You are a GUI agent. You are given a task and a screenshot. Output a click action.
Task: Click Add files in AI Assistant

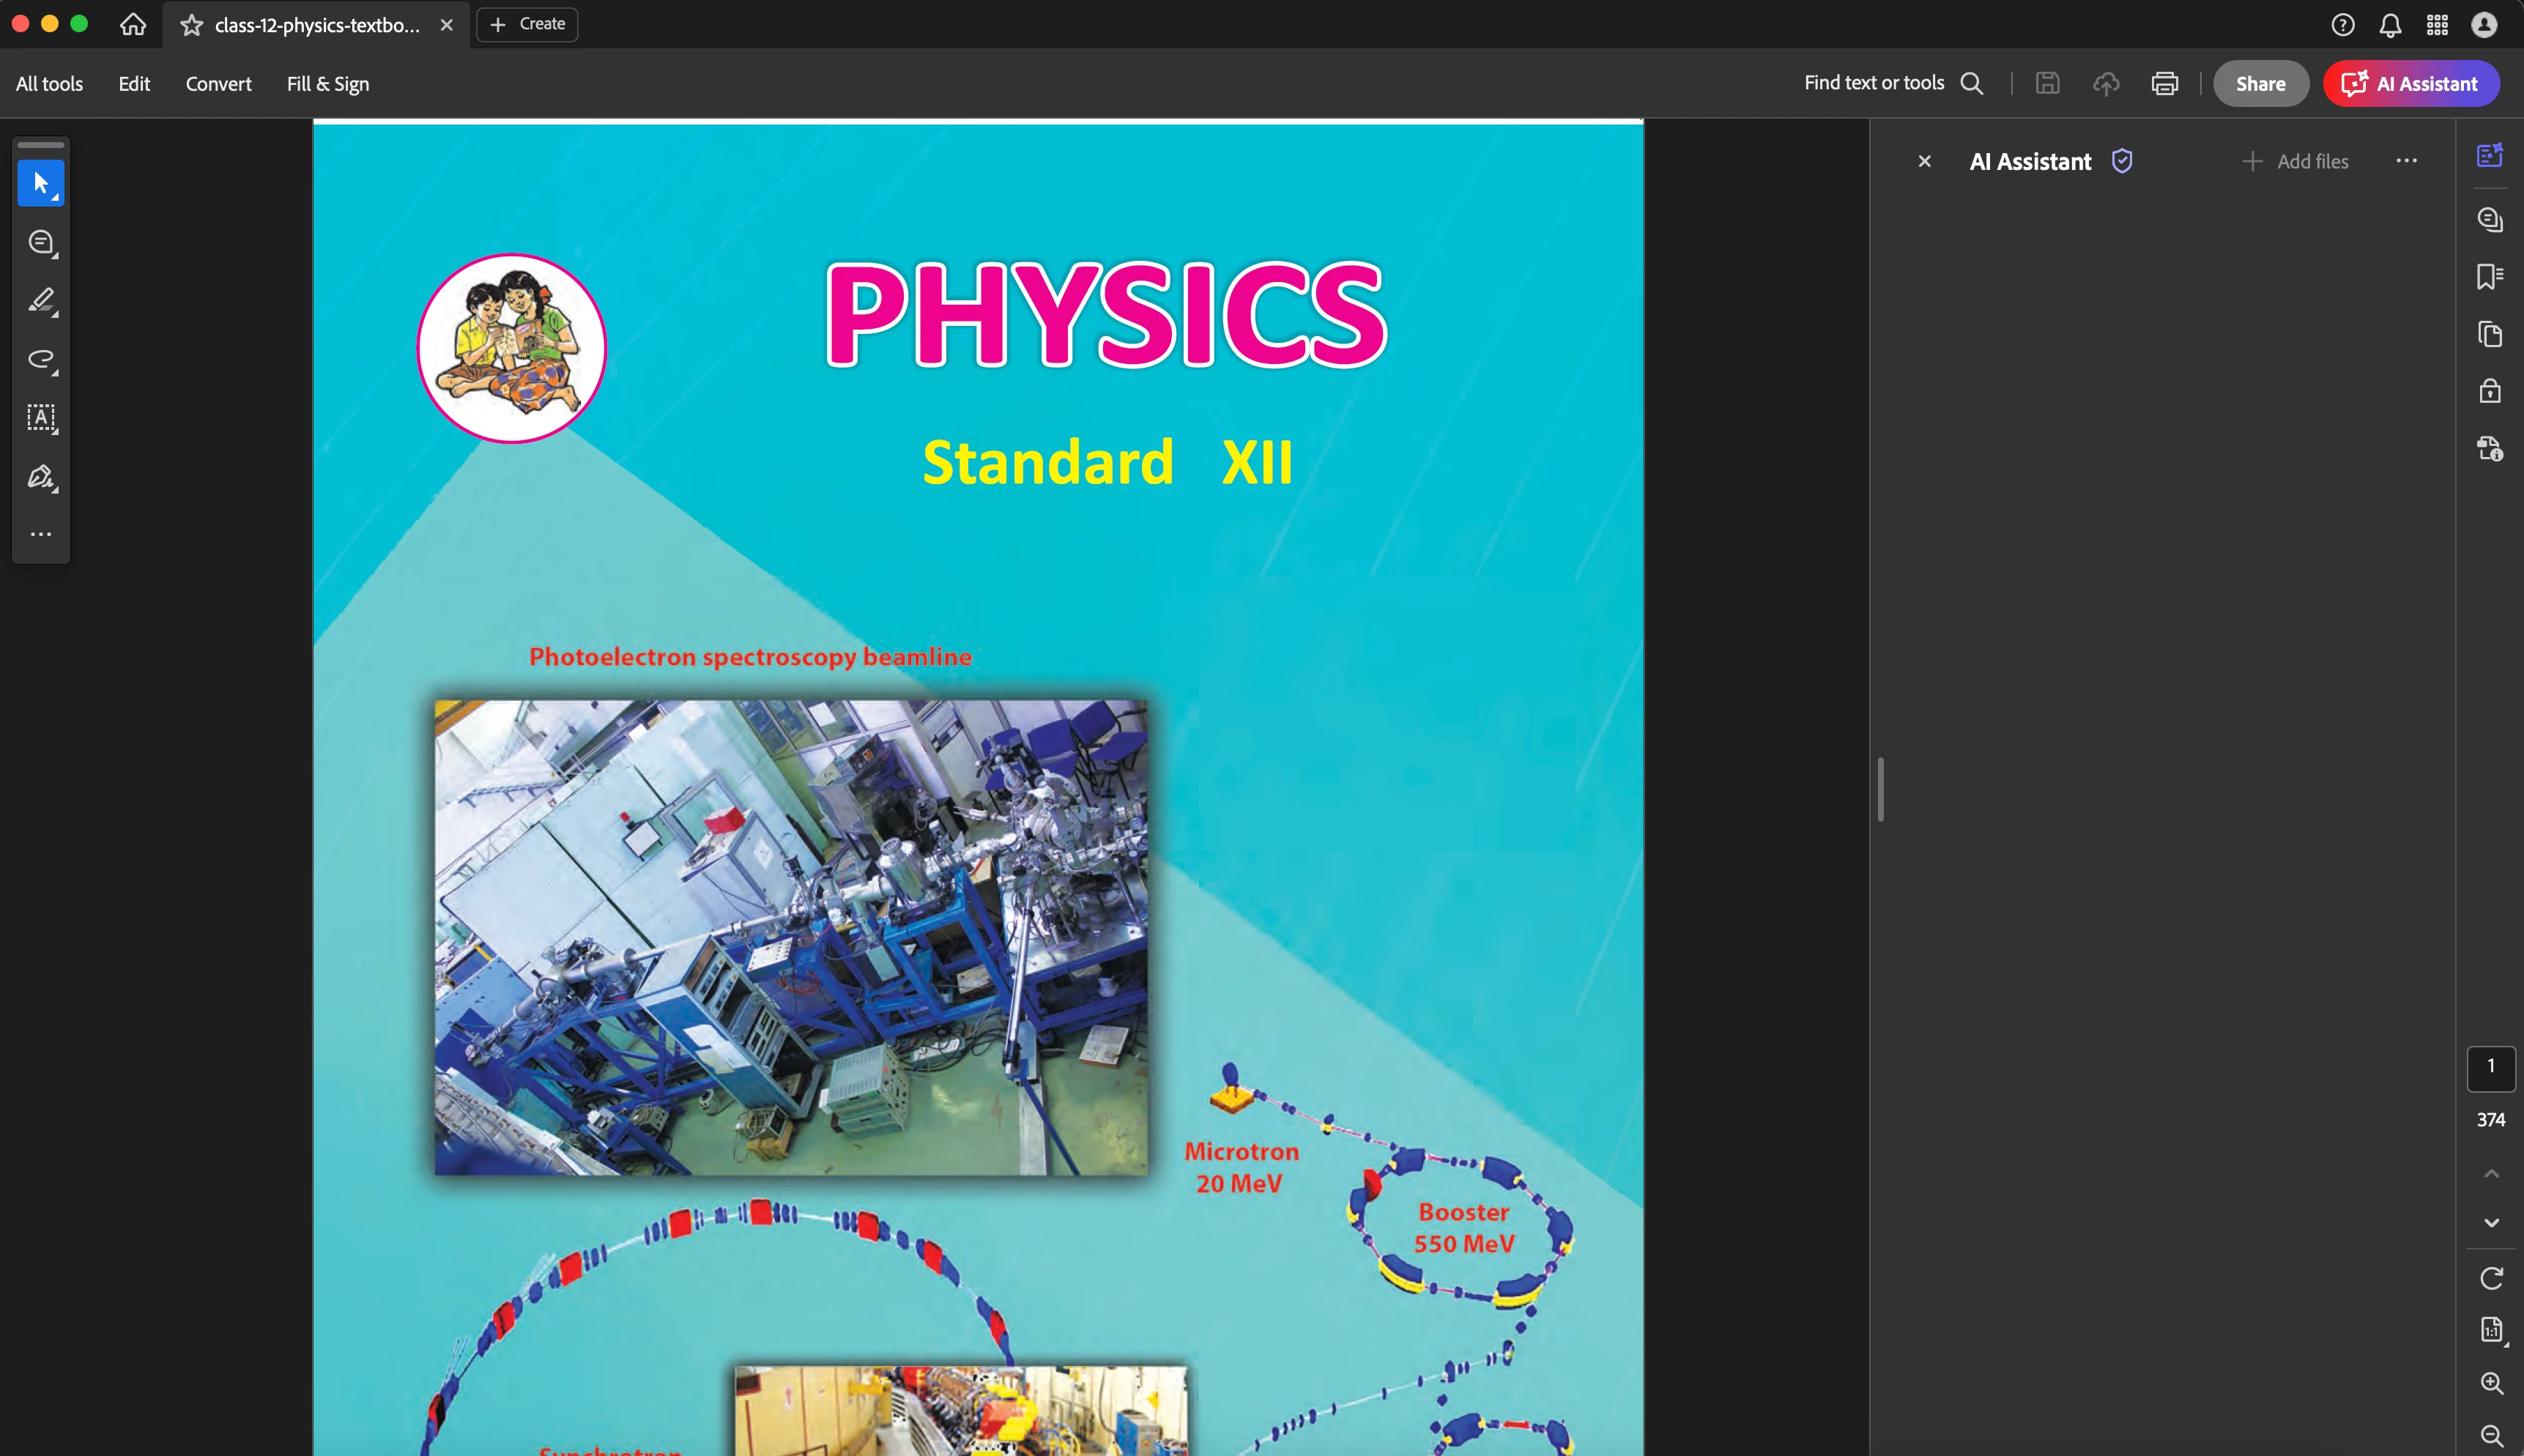(2295, 161)
